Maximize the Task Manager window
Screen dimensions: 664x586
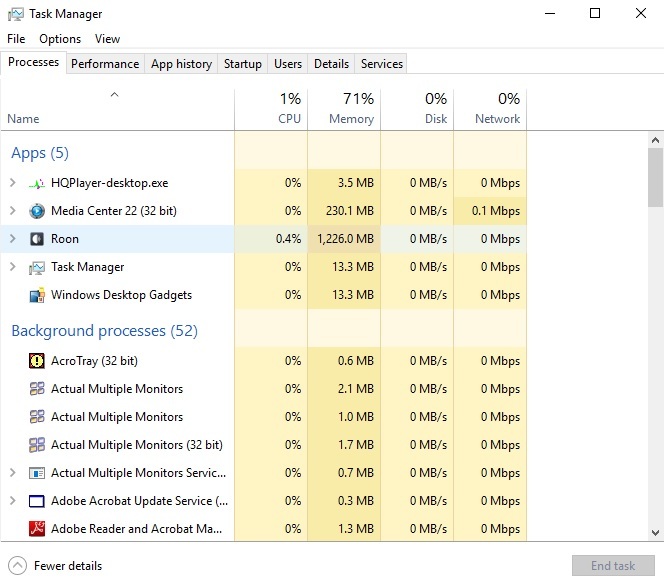click(595, 14)
